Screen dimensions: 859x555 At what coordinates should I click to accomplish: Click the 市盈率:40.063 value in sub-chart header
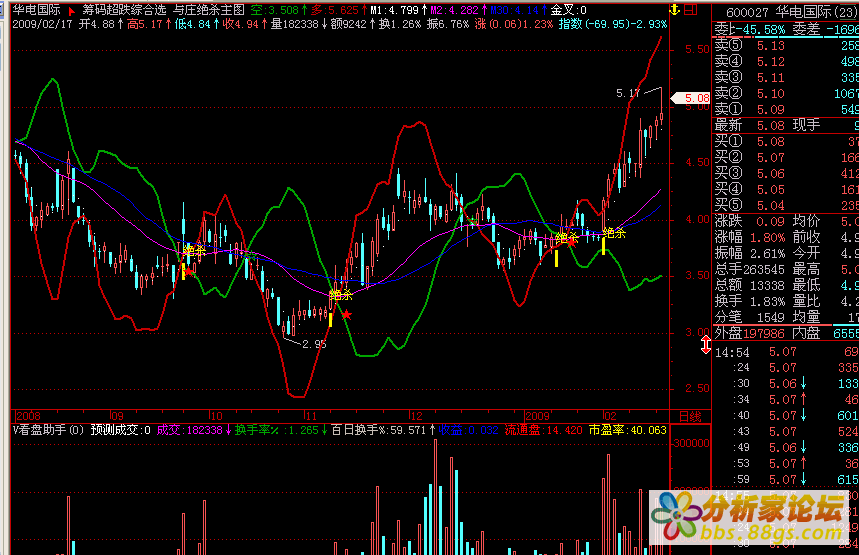pos(627,430)
